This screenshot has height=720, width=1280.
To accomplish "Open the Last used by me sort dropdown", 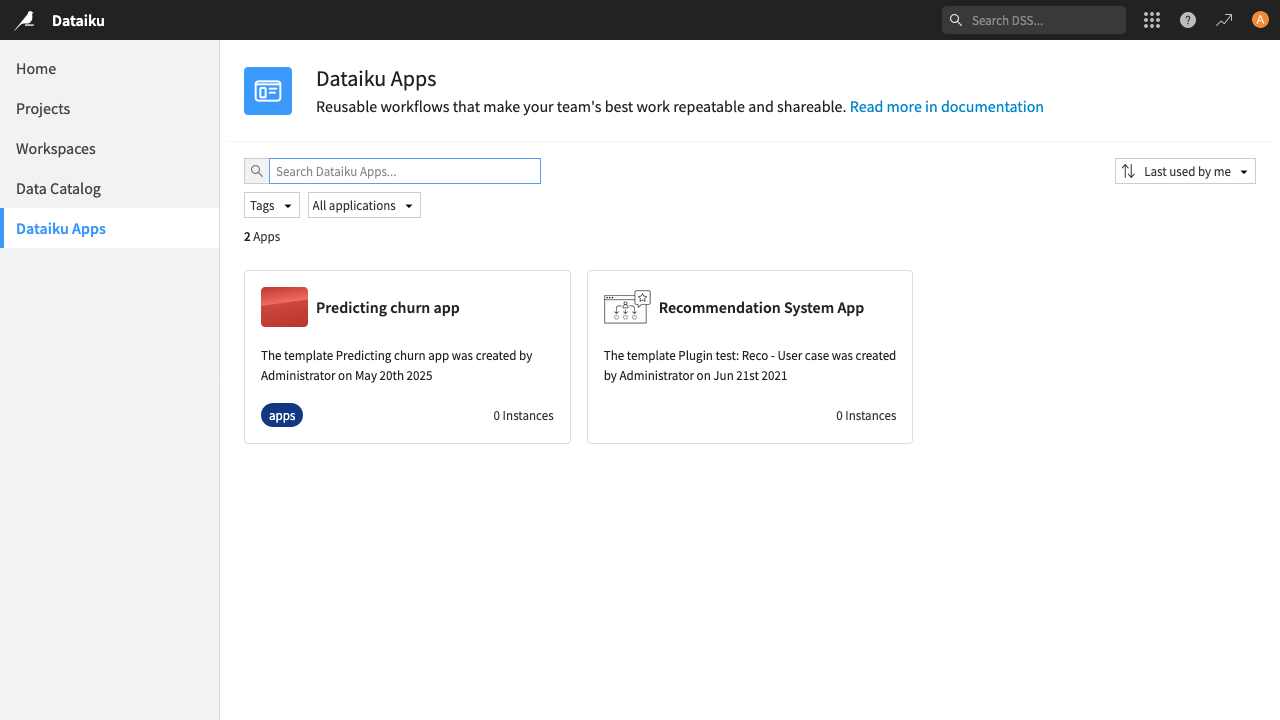I will click(1185, 171).
